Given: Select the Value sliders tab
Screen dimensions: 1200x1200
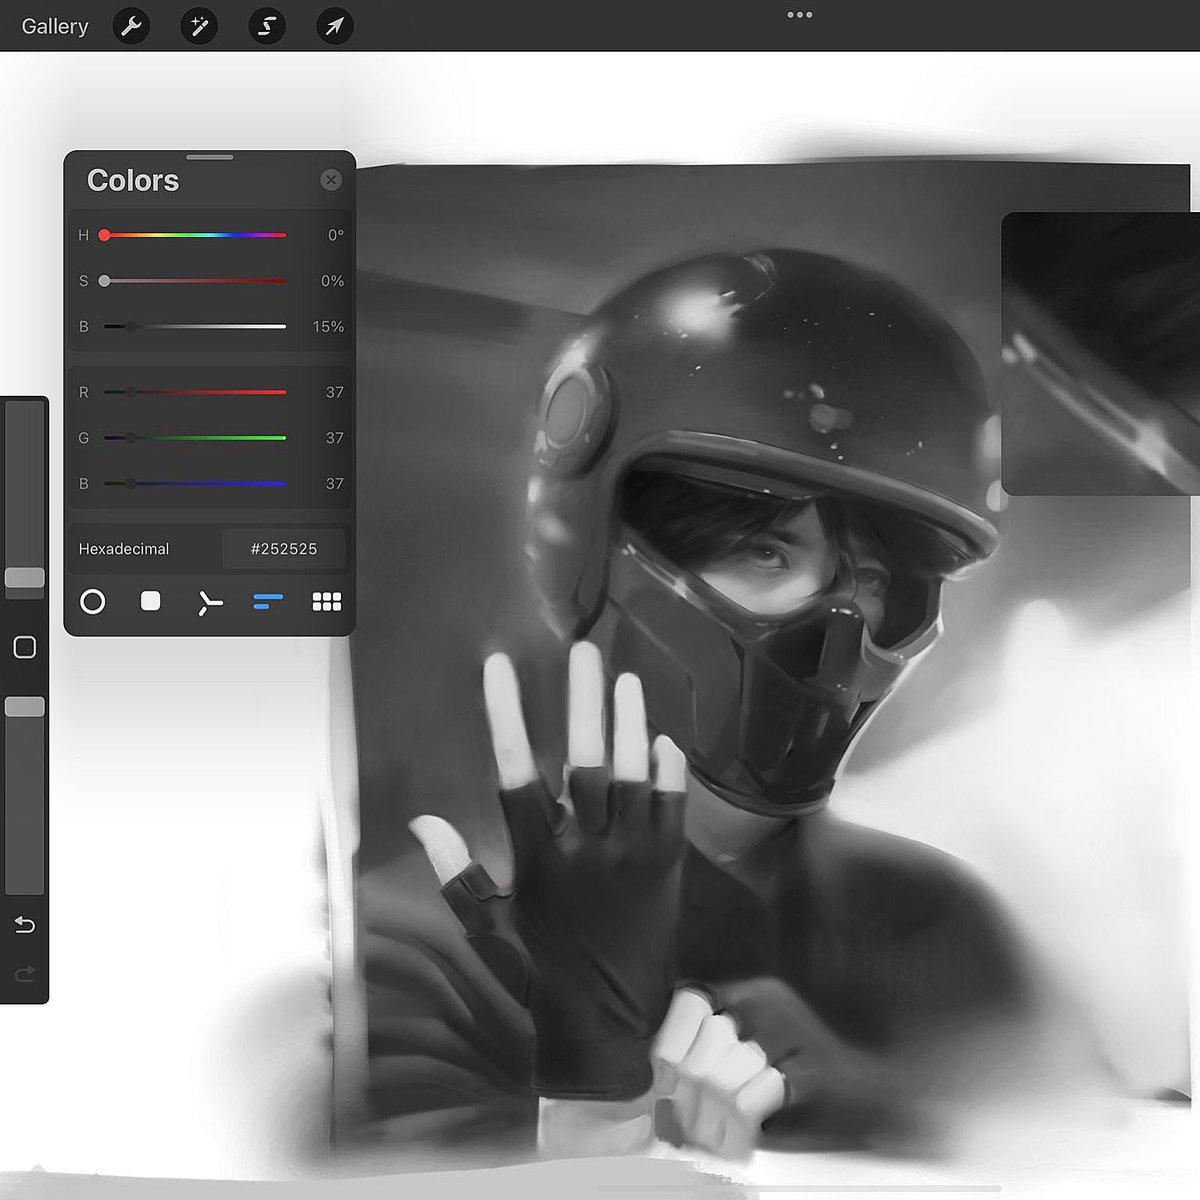Looking at the screenshot, I should click(268, 601).
